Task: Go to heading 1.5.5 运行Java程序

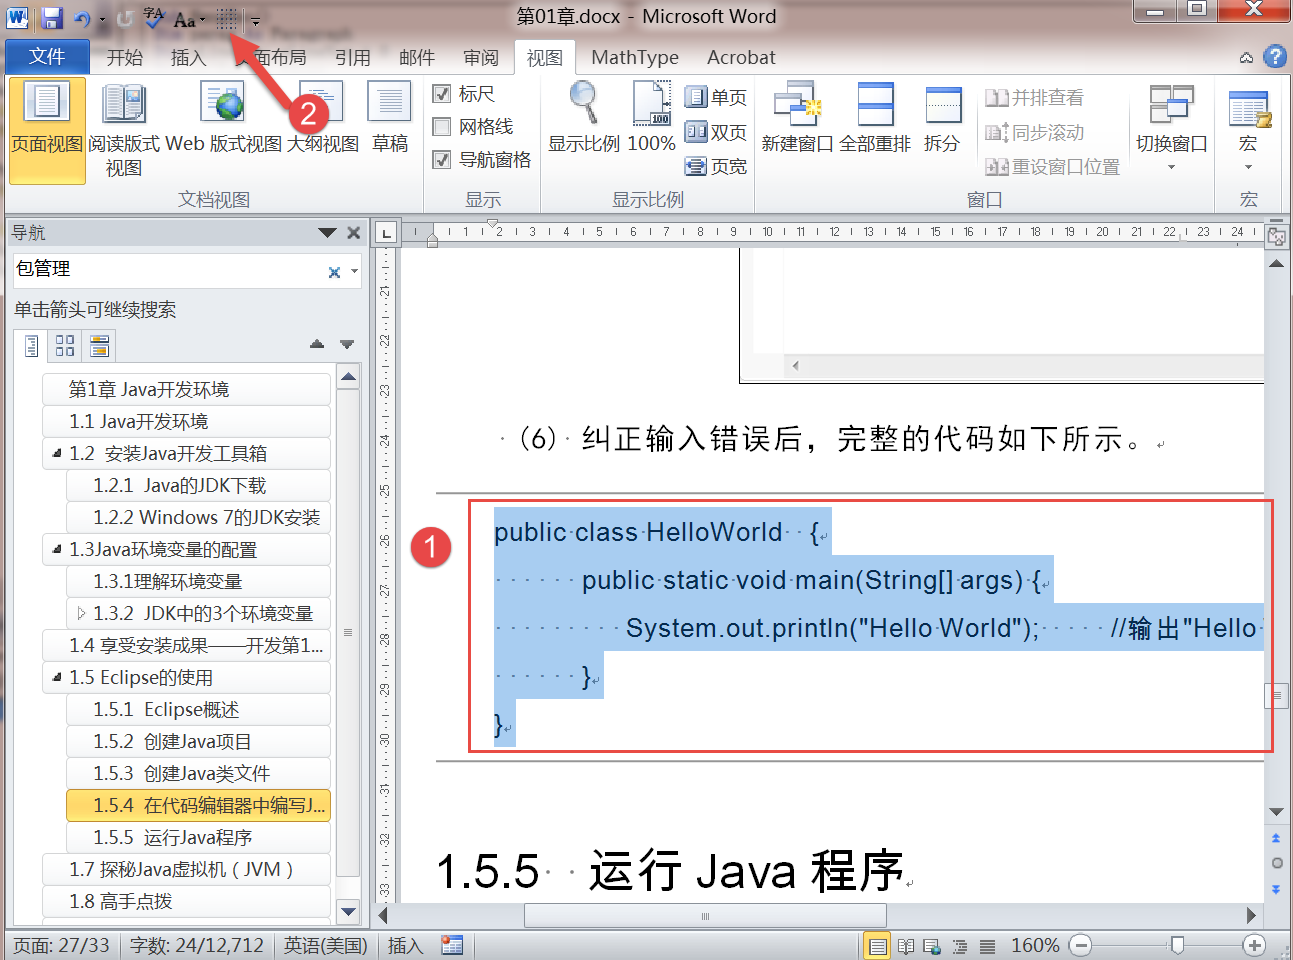Action: click(x=198, y=837)
